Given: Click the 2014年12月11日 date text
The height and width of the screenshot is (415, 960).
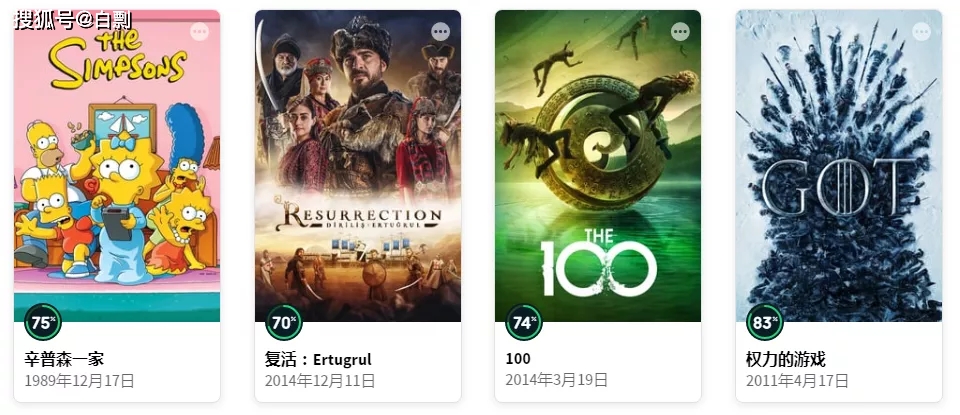Looking at the screenshot, I should click(x=320, y=381).
